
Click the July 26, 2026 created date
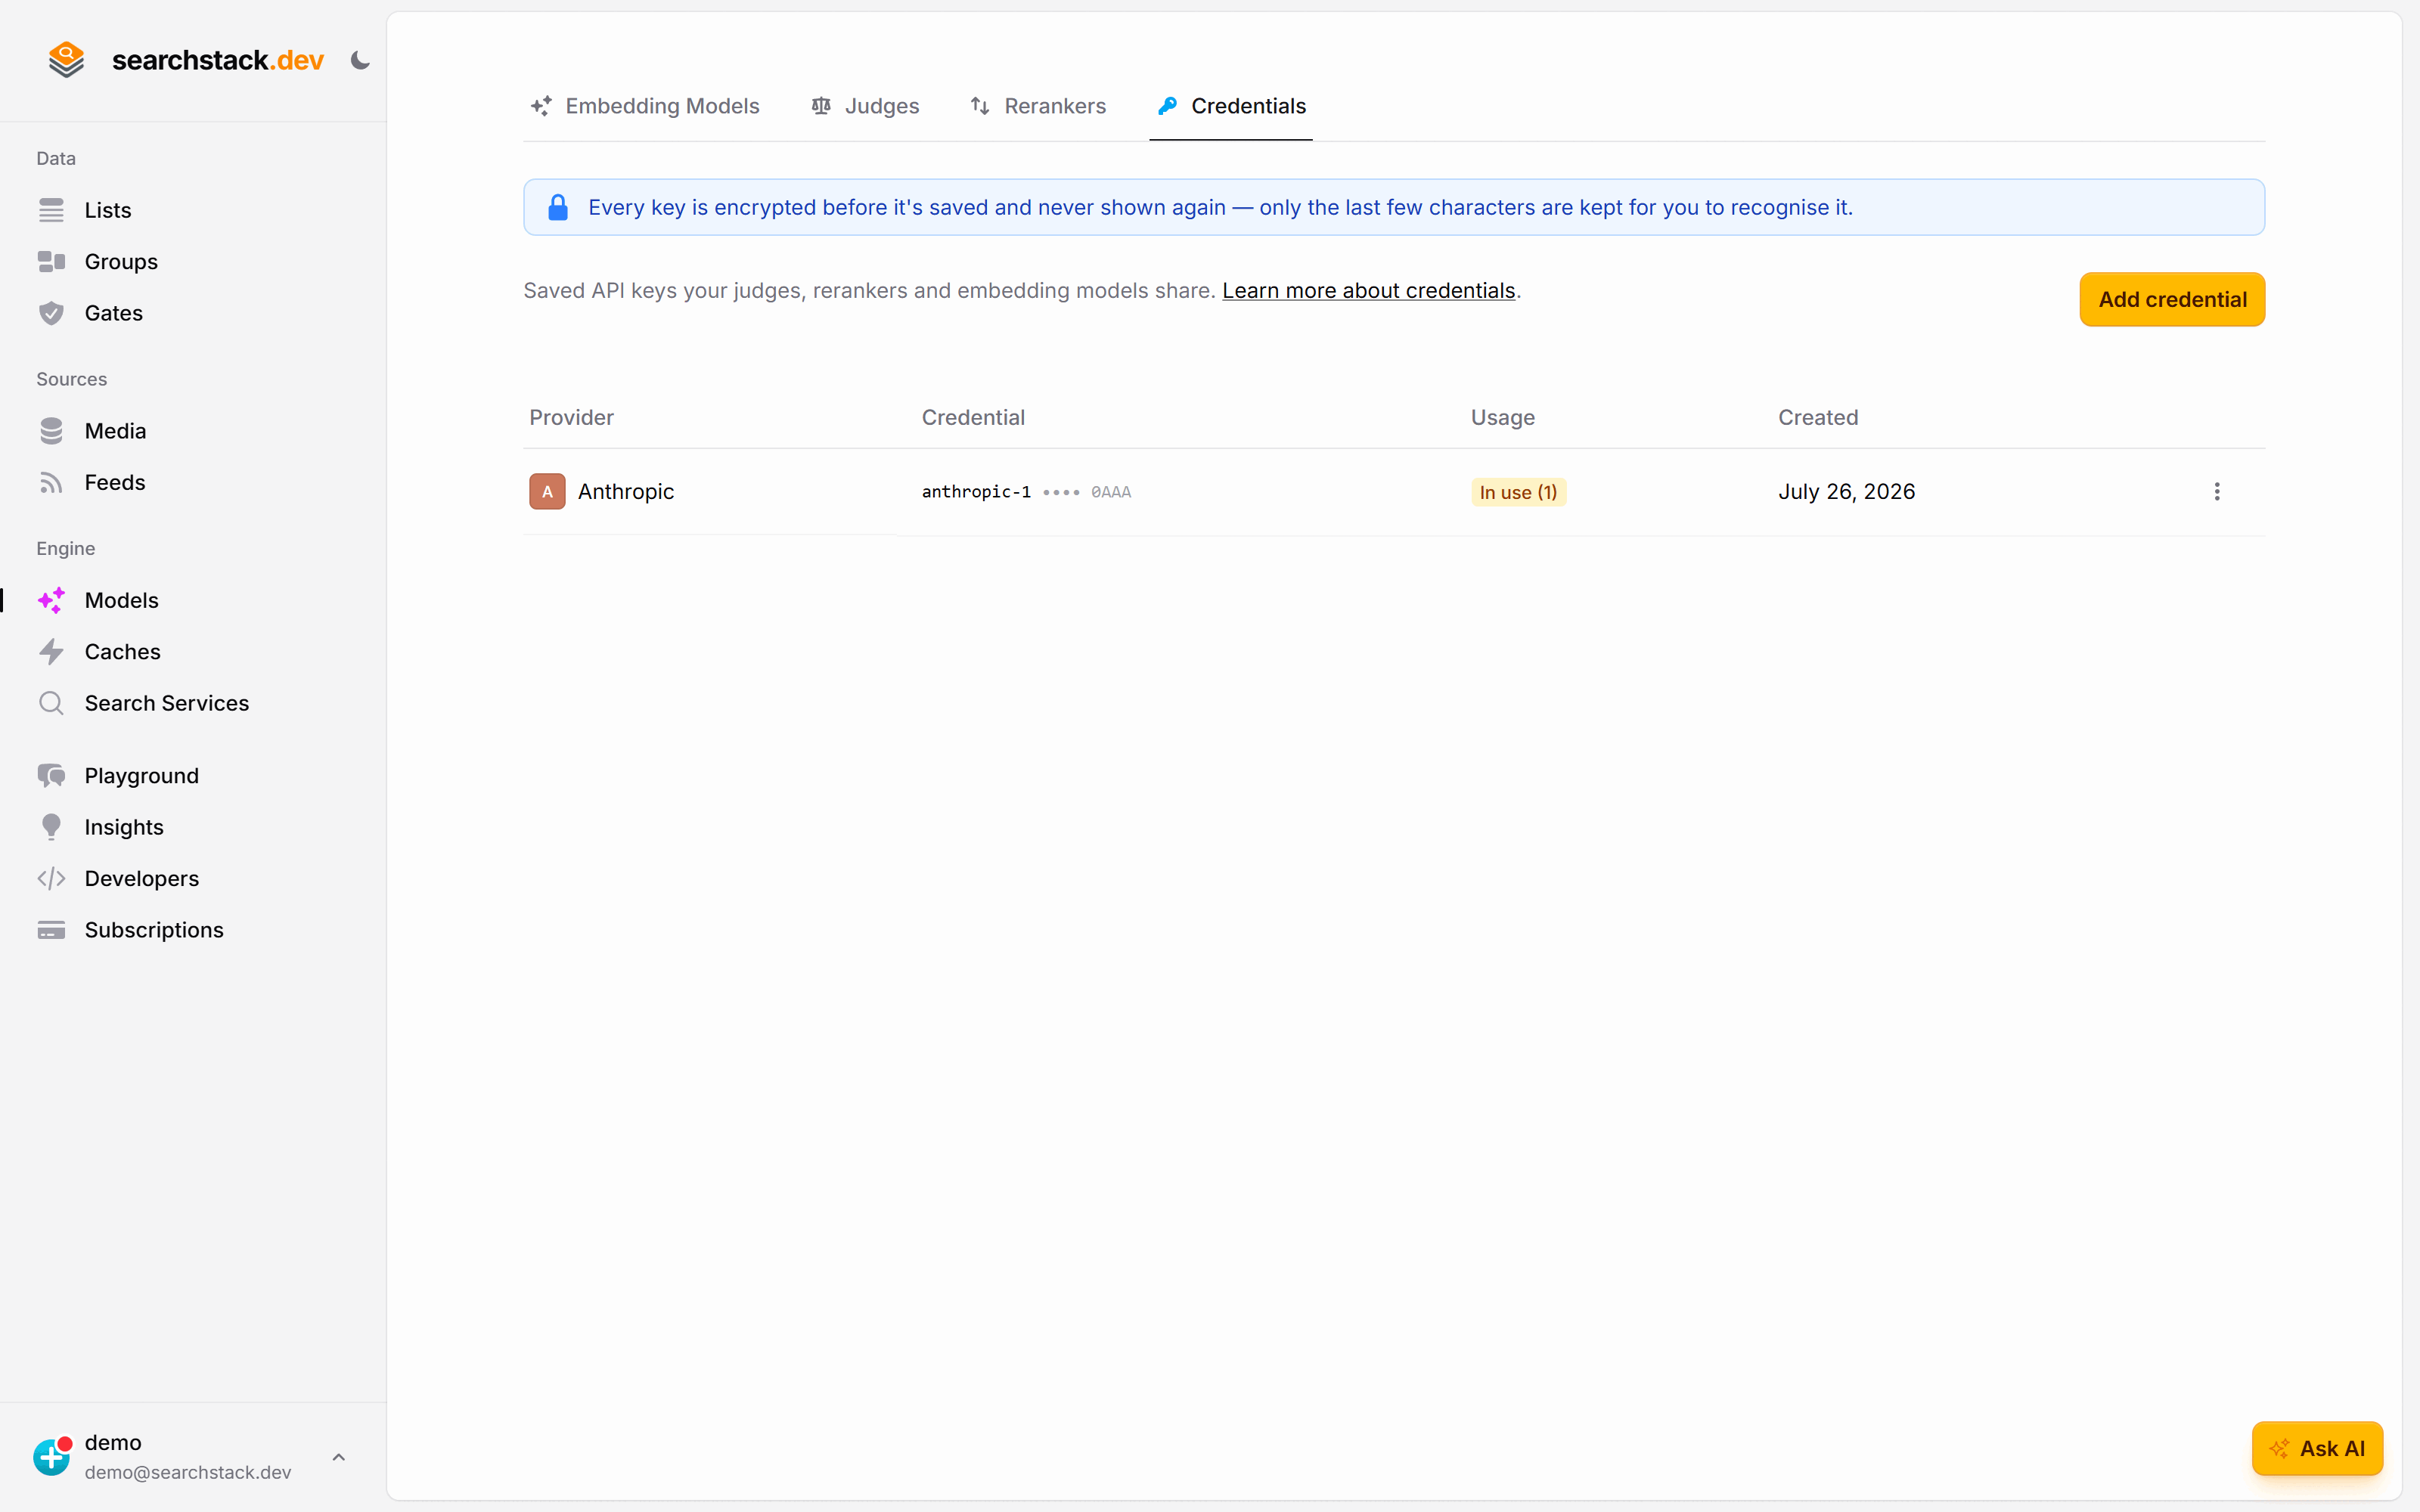(x=1846, y=492)
